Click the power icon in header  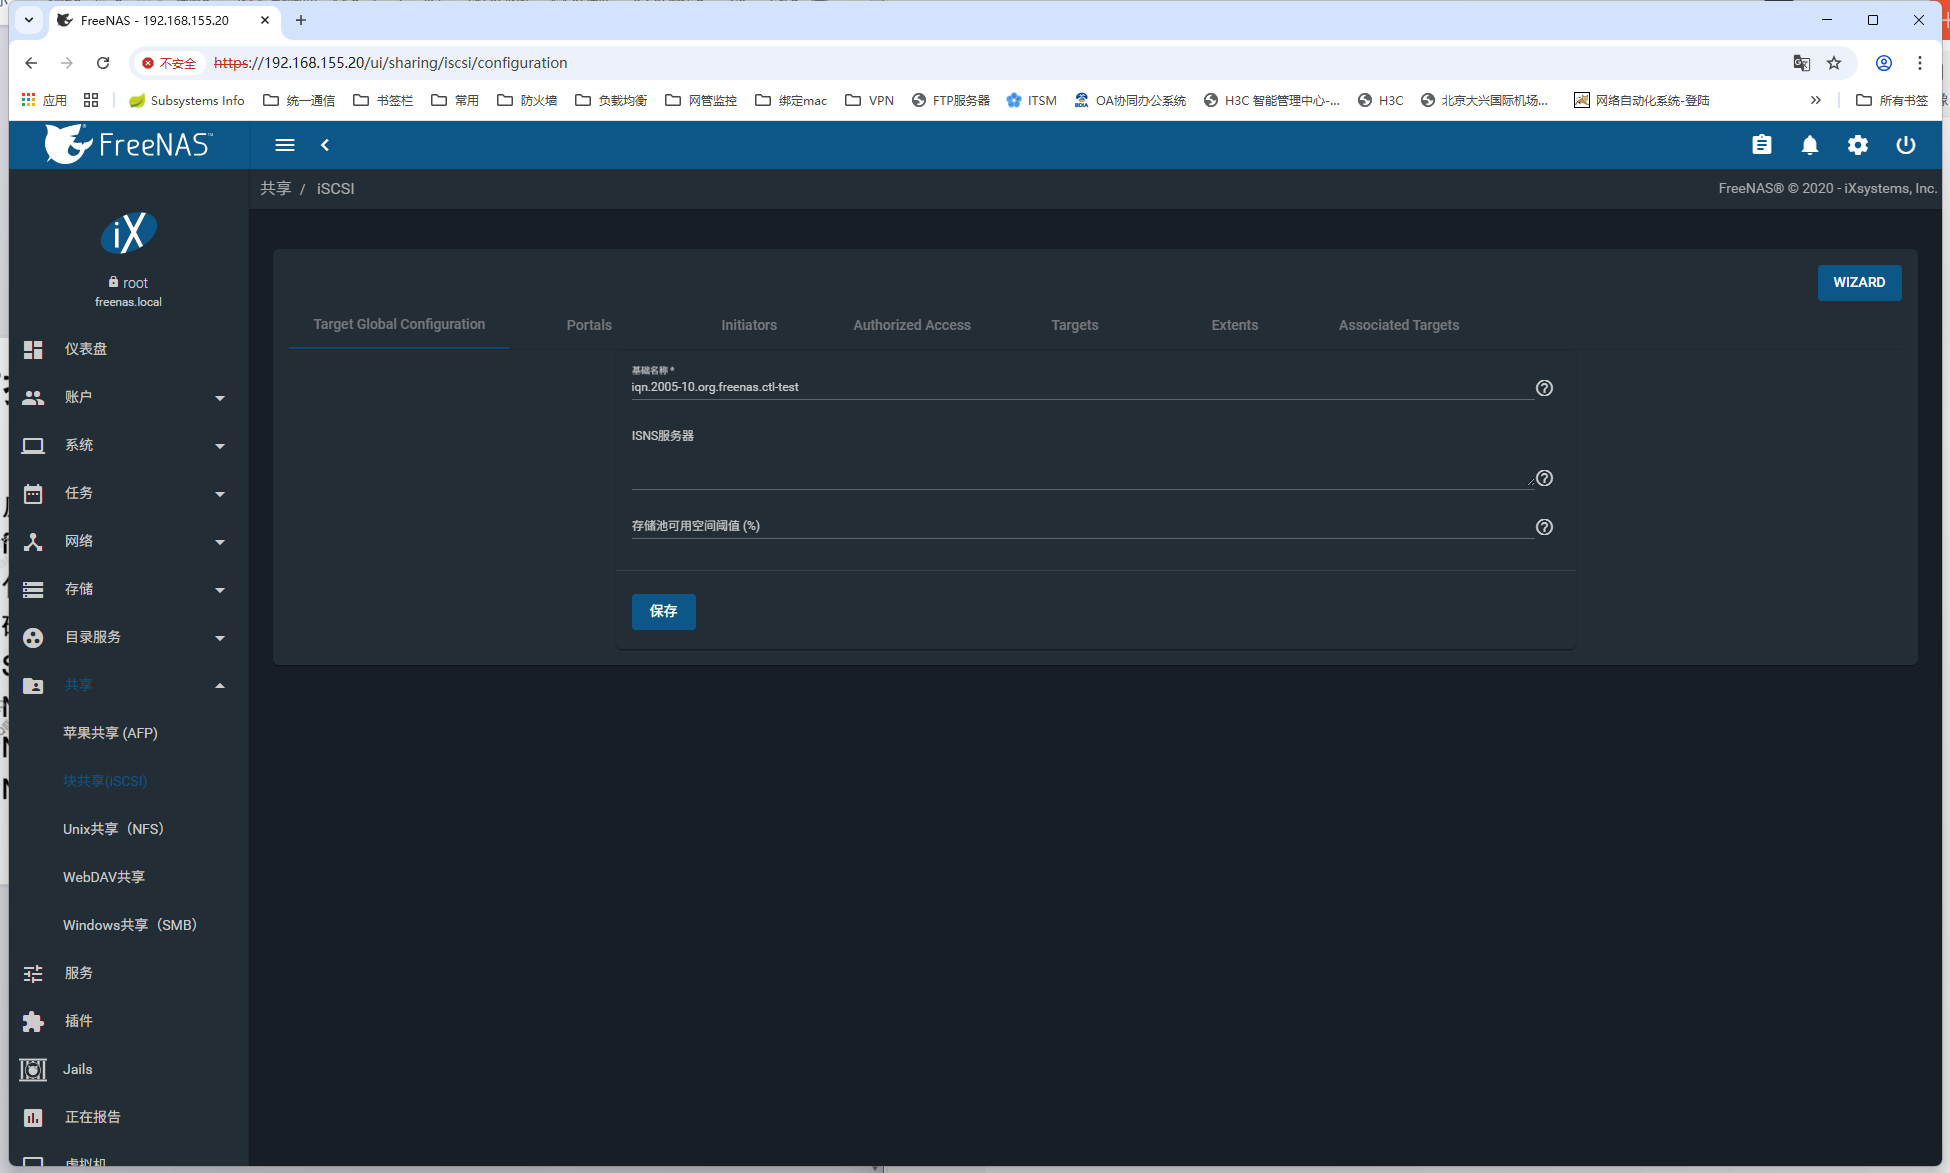tap(1906, 145)
